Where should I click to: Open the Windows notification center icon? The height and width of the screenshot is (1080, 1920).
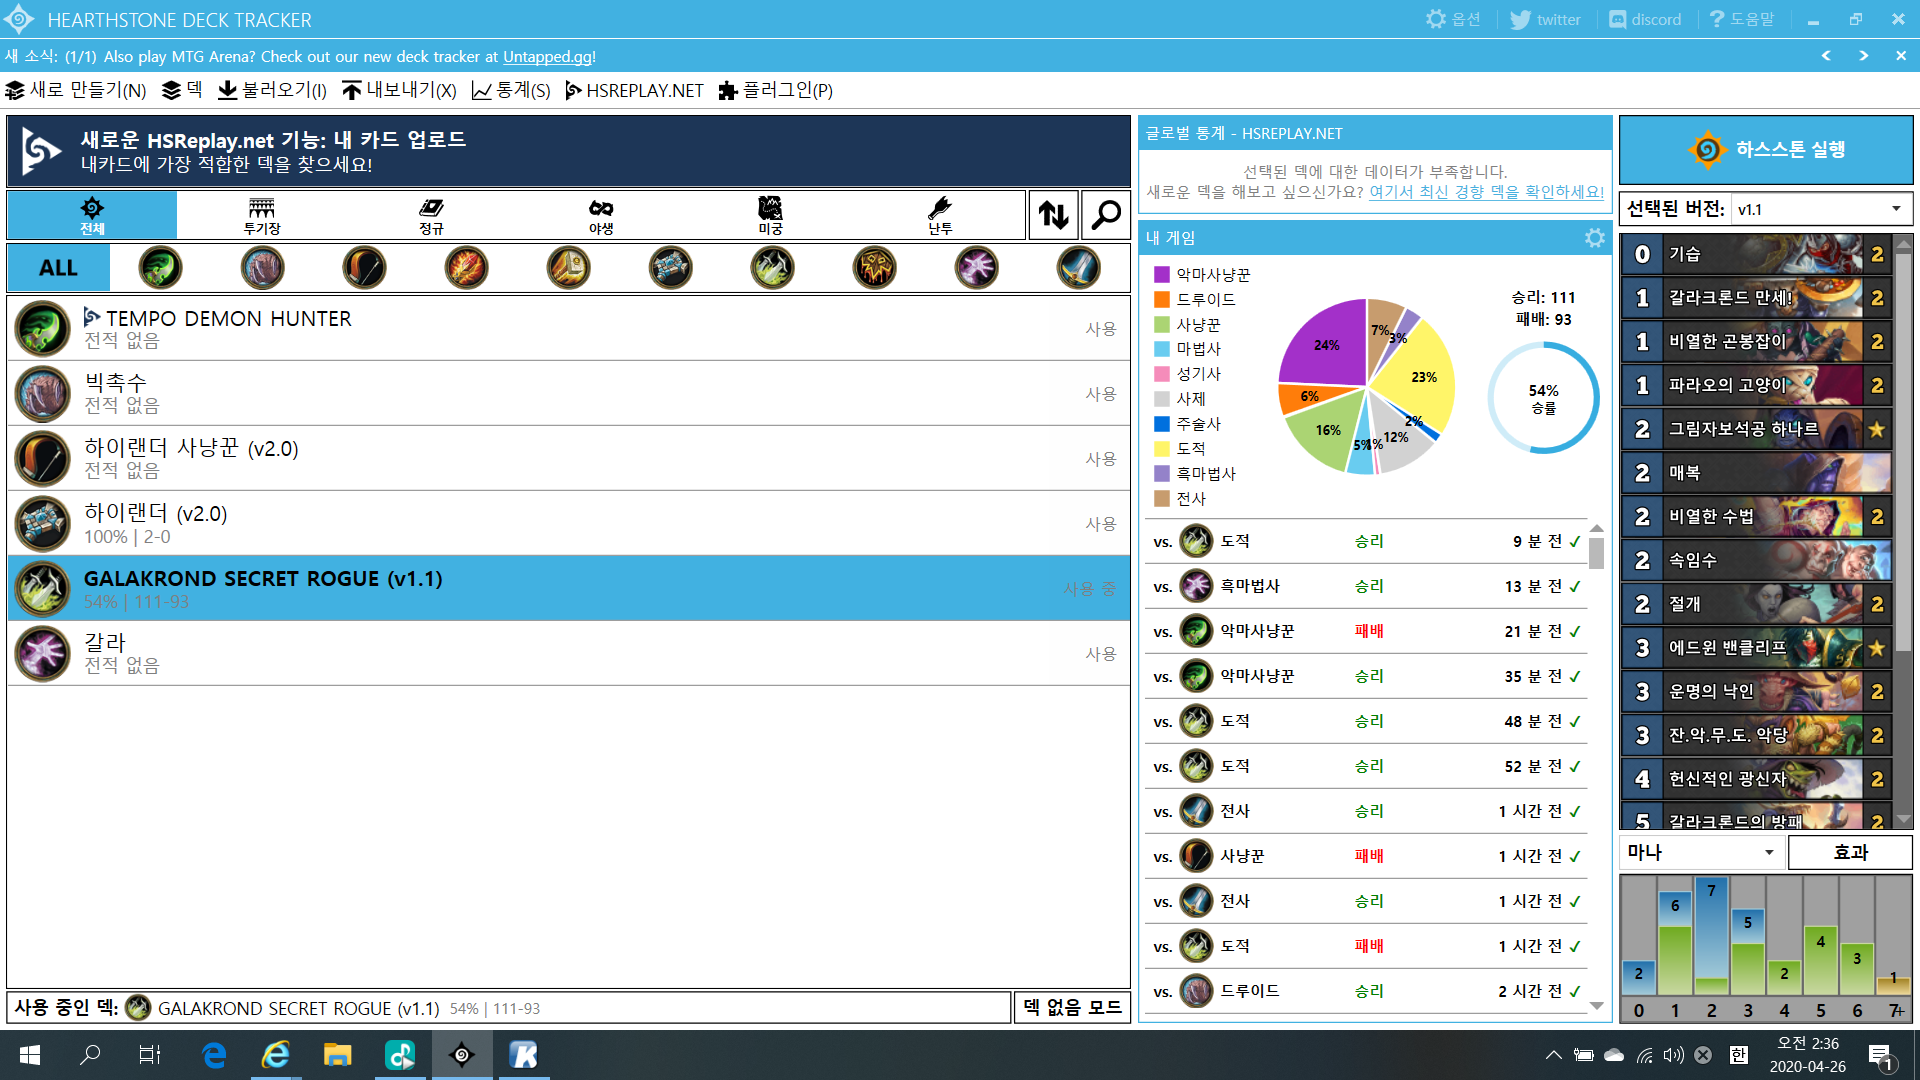point(1881,1056)
